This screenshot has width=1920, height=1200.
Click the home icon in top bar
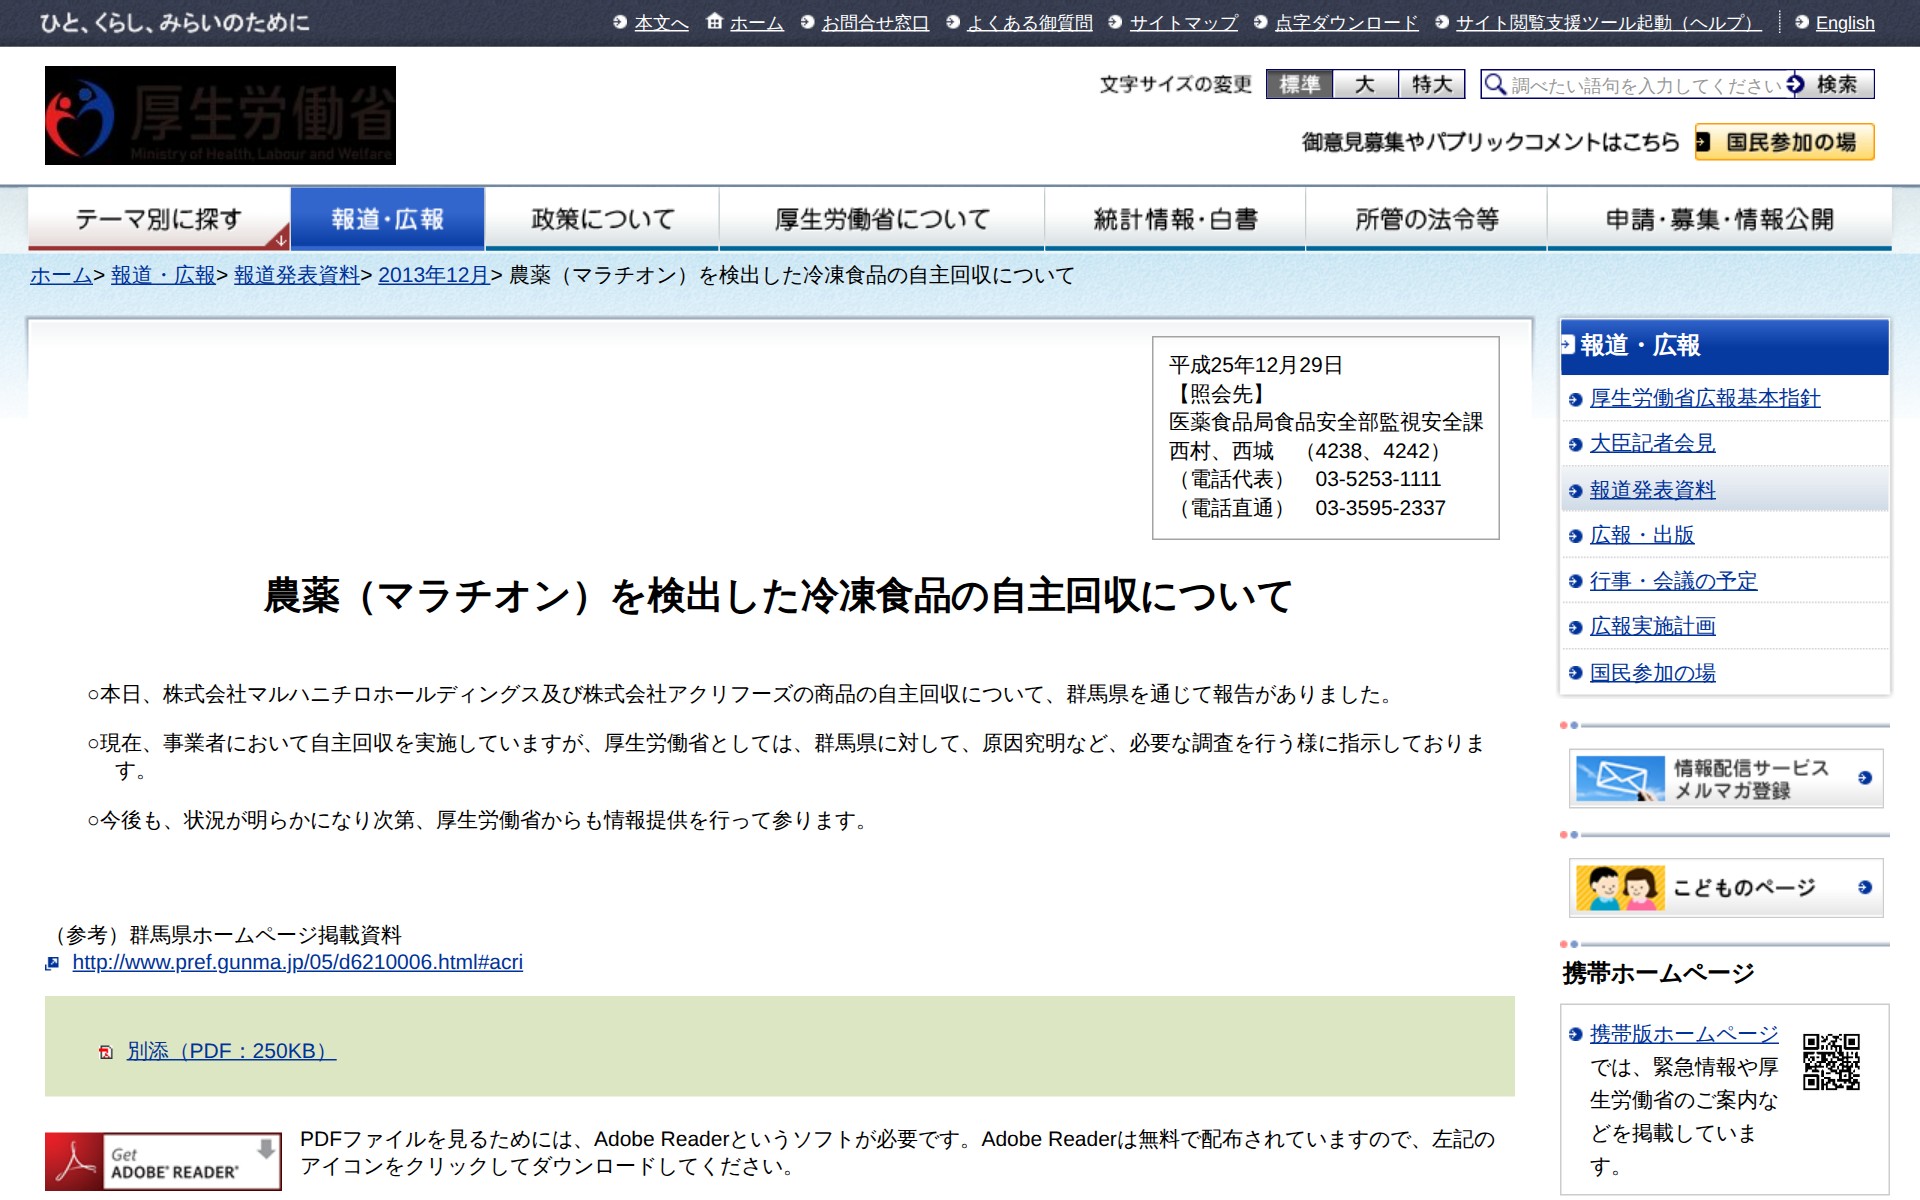click(x=714, y=22)
